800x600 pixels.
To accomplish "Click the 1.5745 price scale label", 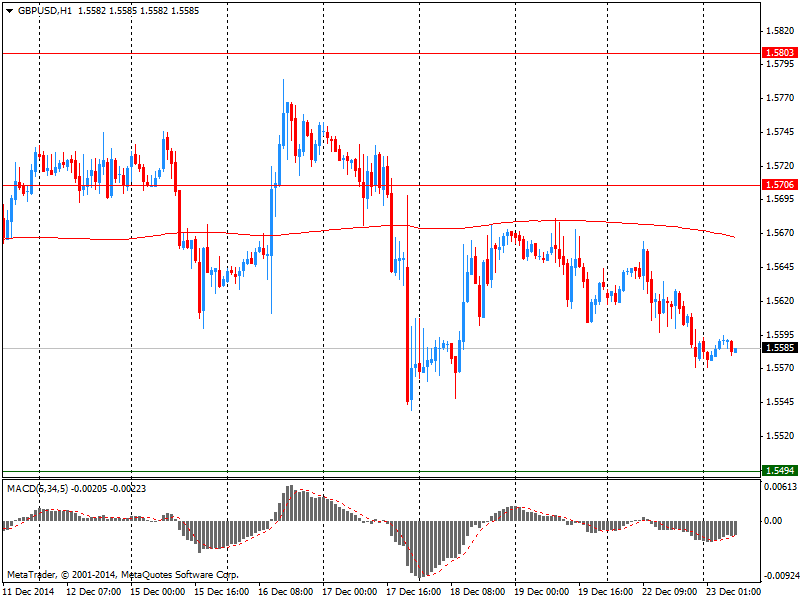I will (x=780, y=132).
